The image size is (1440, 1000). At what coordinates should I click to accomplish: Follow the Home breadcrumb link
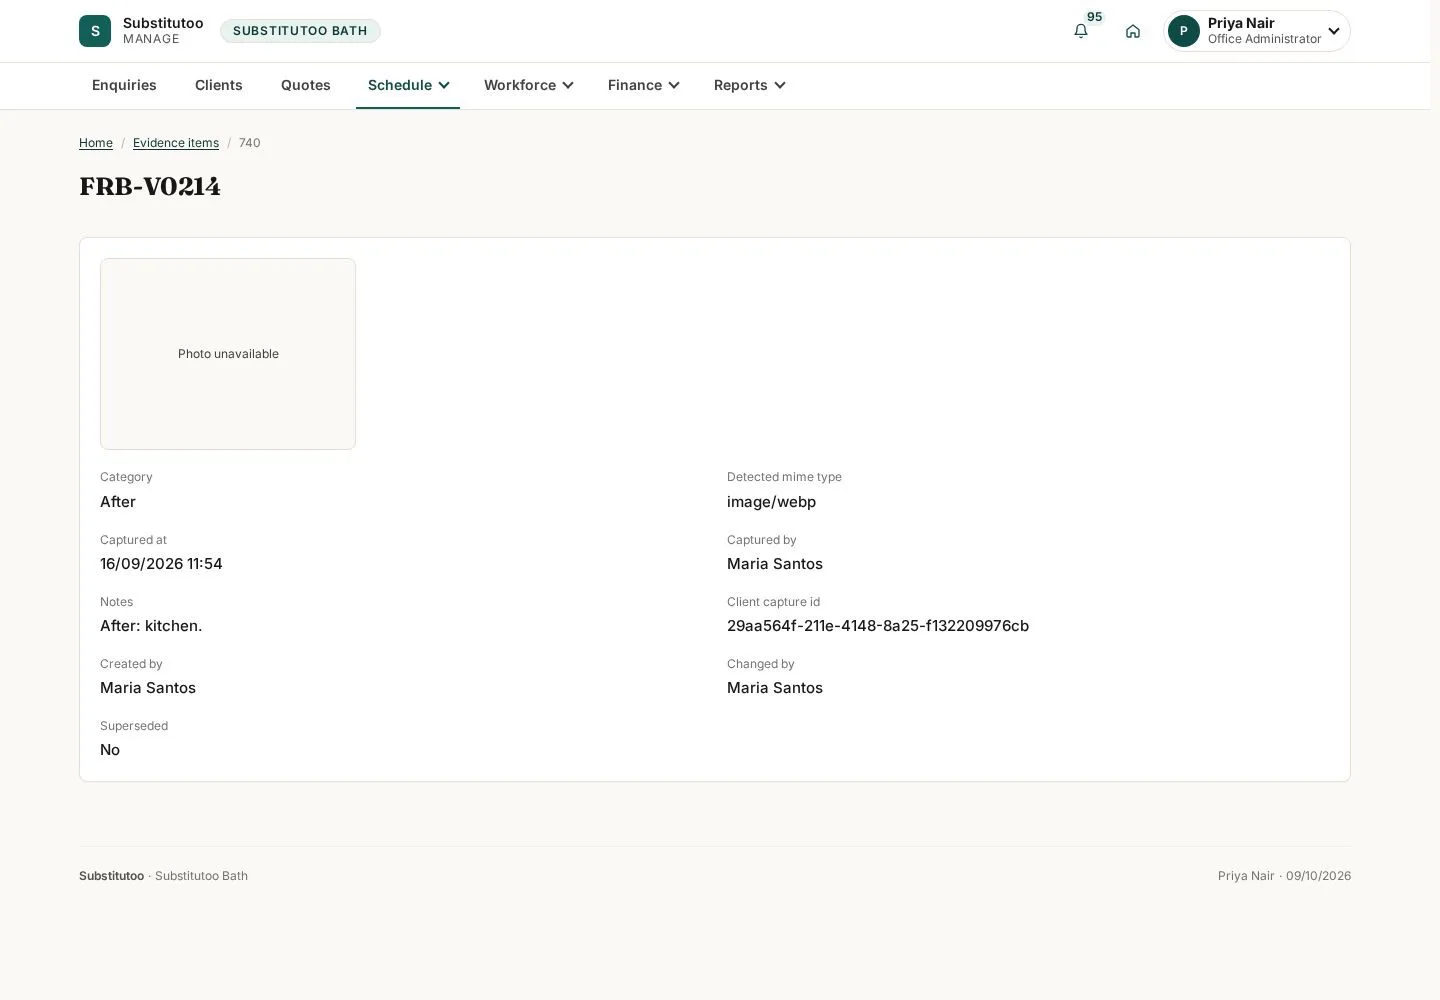tap(96, 143)
